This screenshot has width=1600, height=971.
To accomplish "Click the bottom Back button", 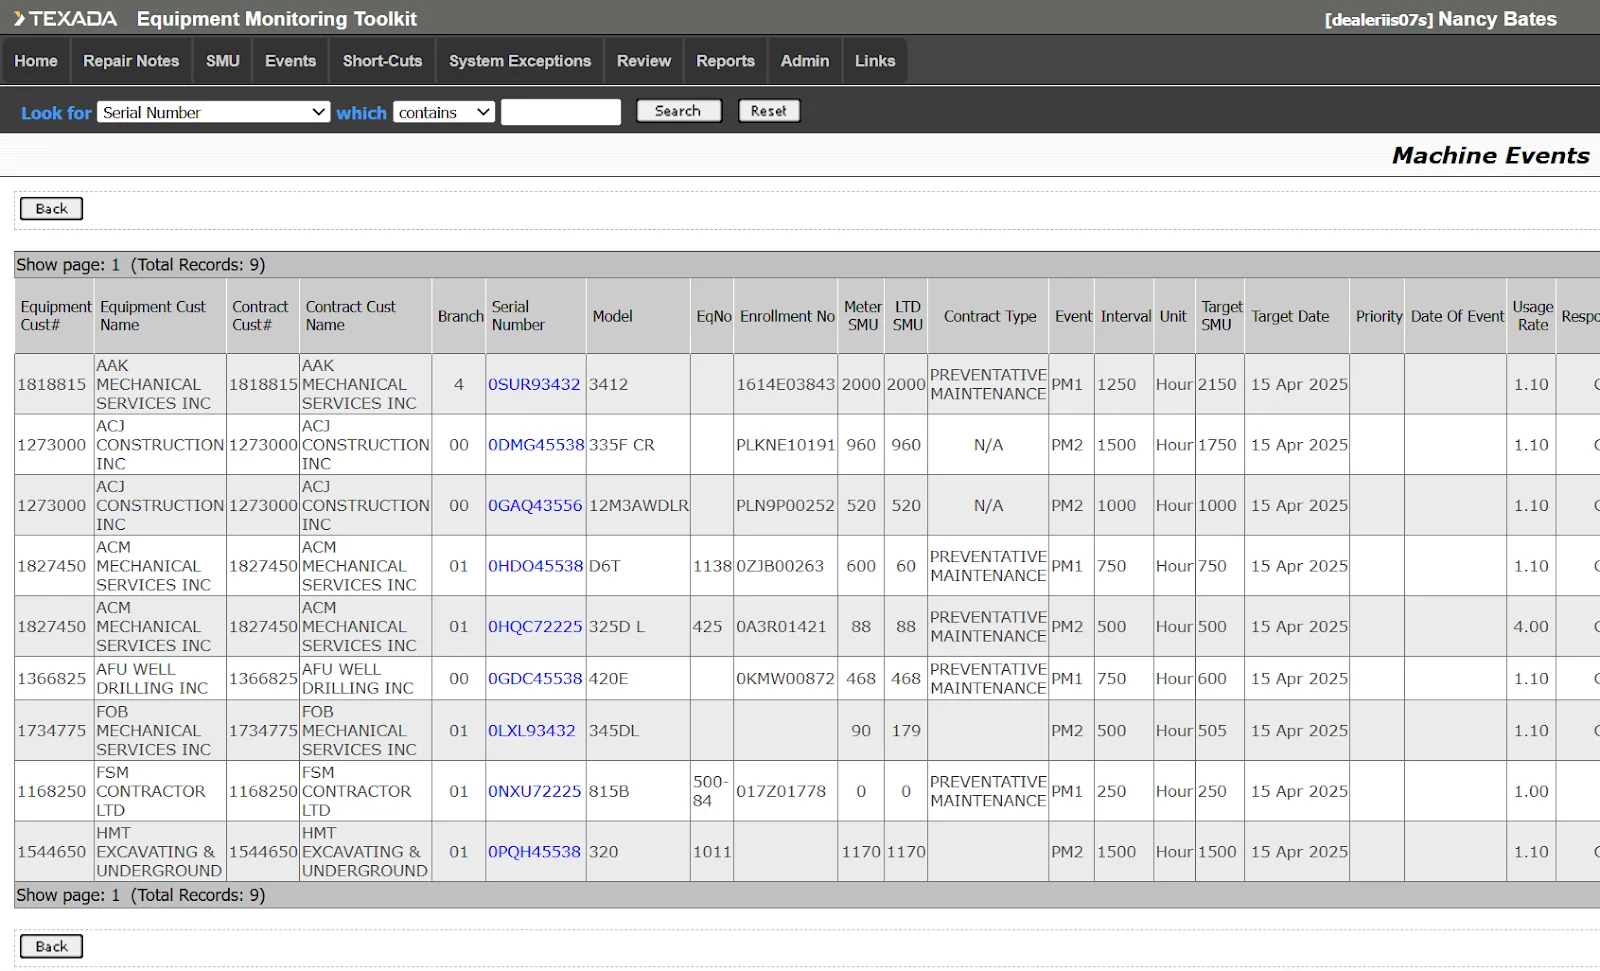I will click(51, 946).
